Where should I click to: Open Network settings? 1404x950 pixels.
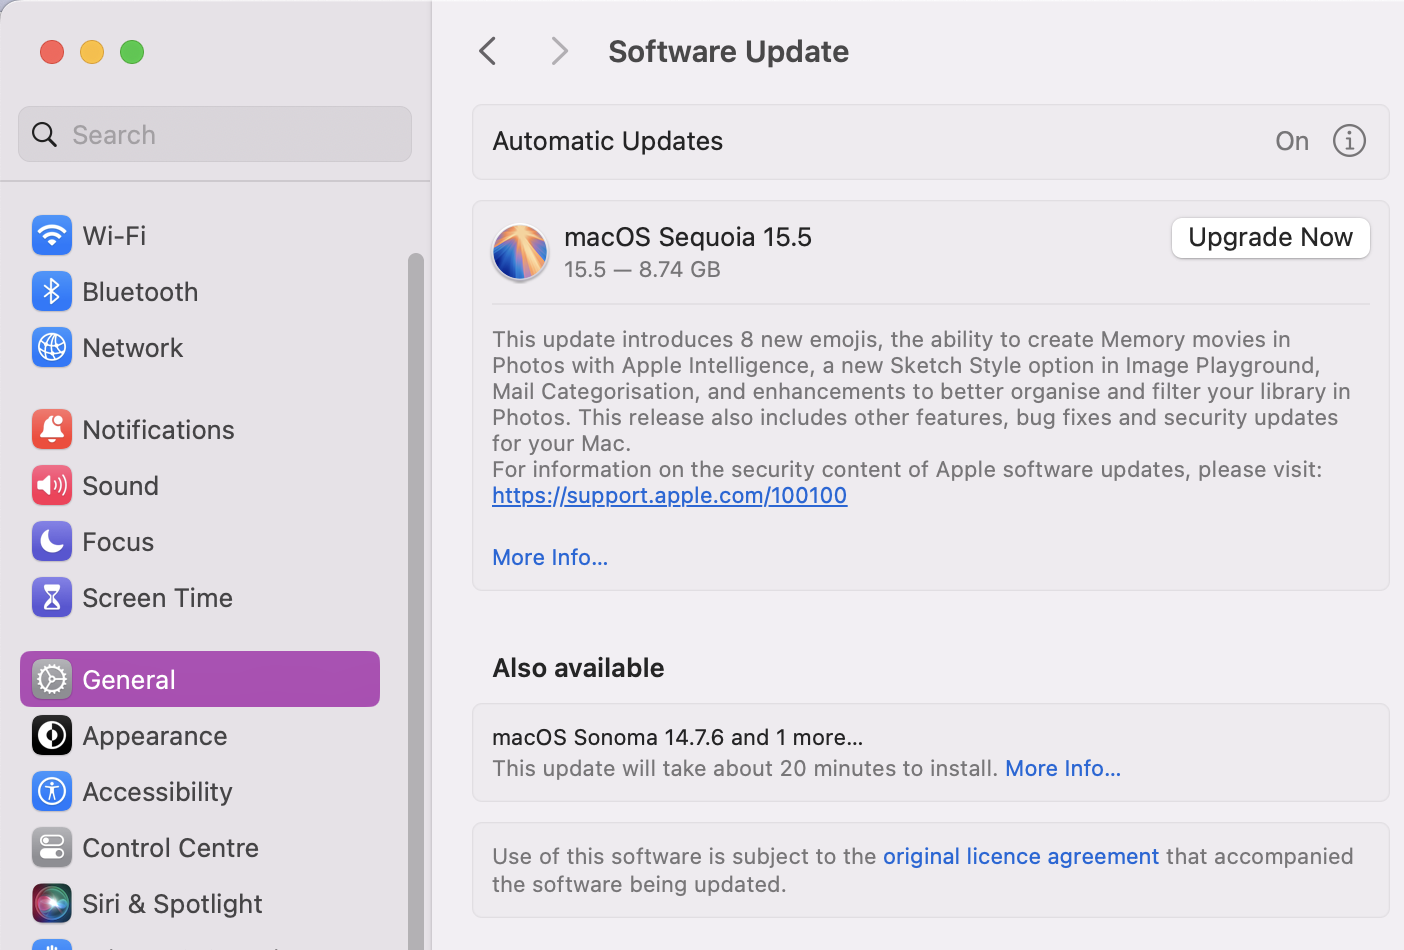(x=133, y=347)
